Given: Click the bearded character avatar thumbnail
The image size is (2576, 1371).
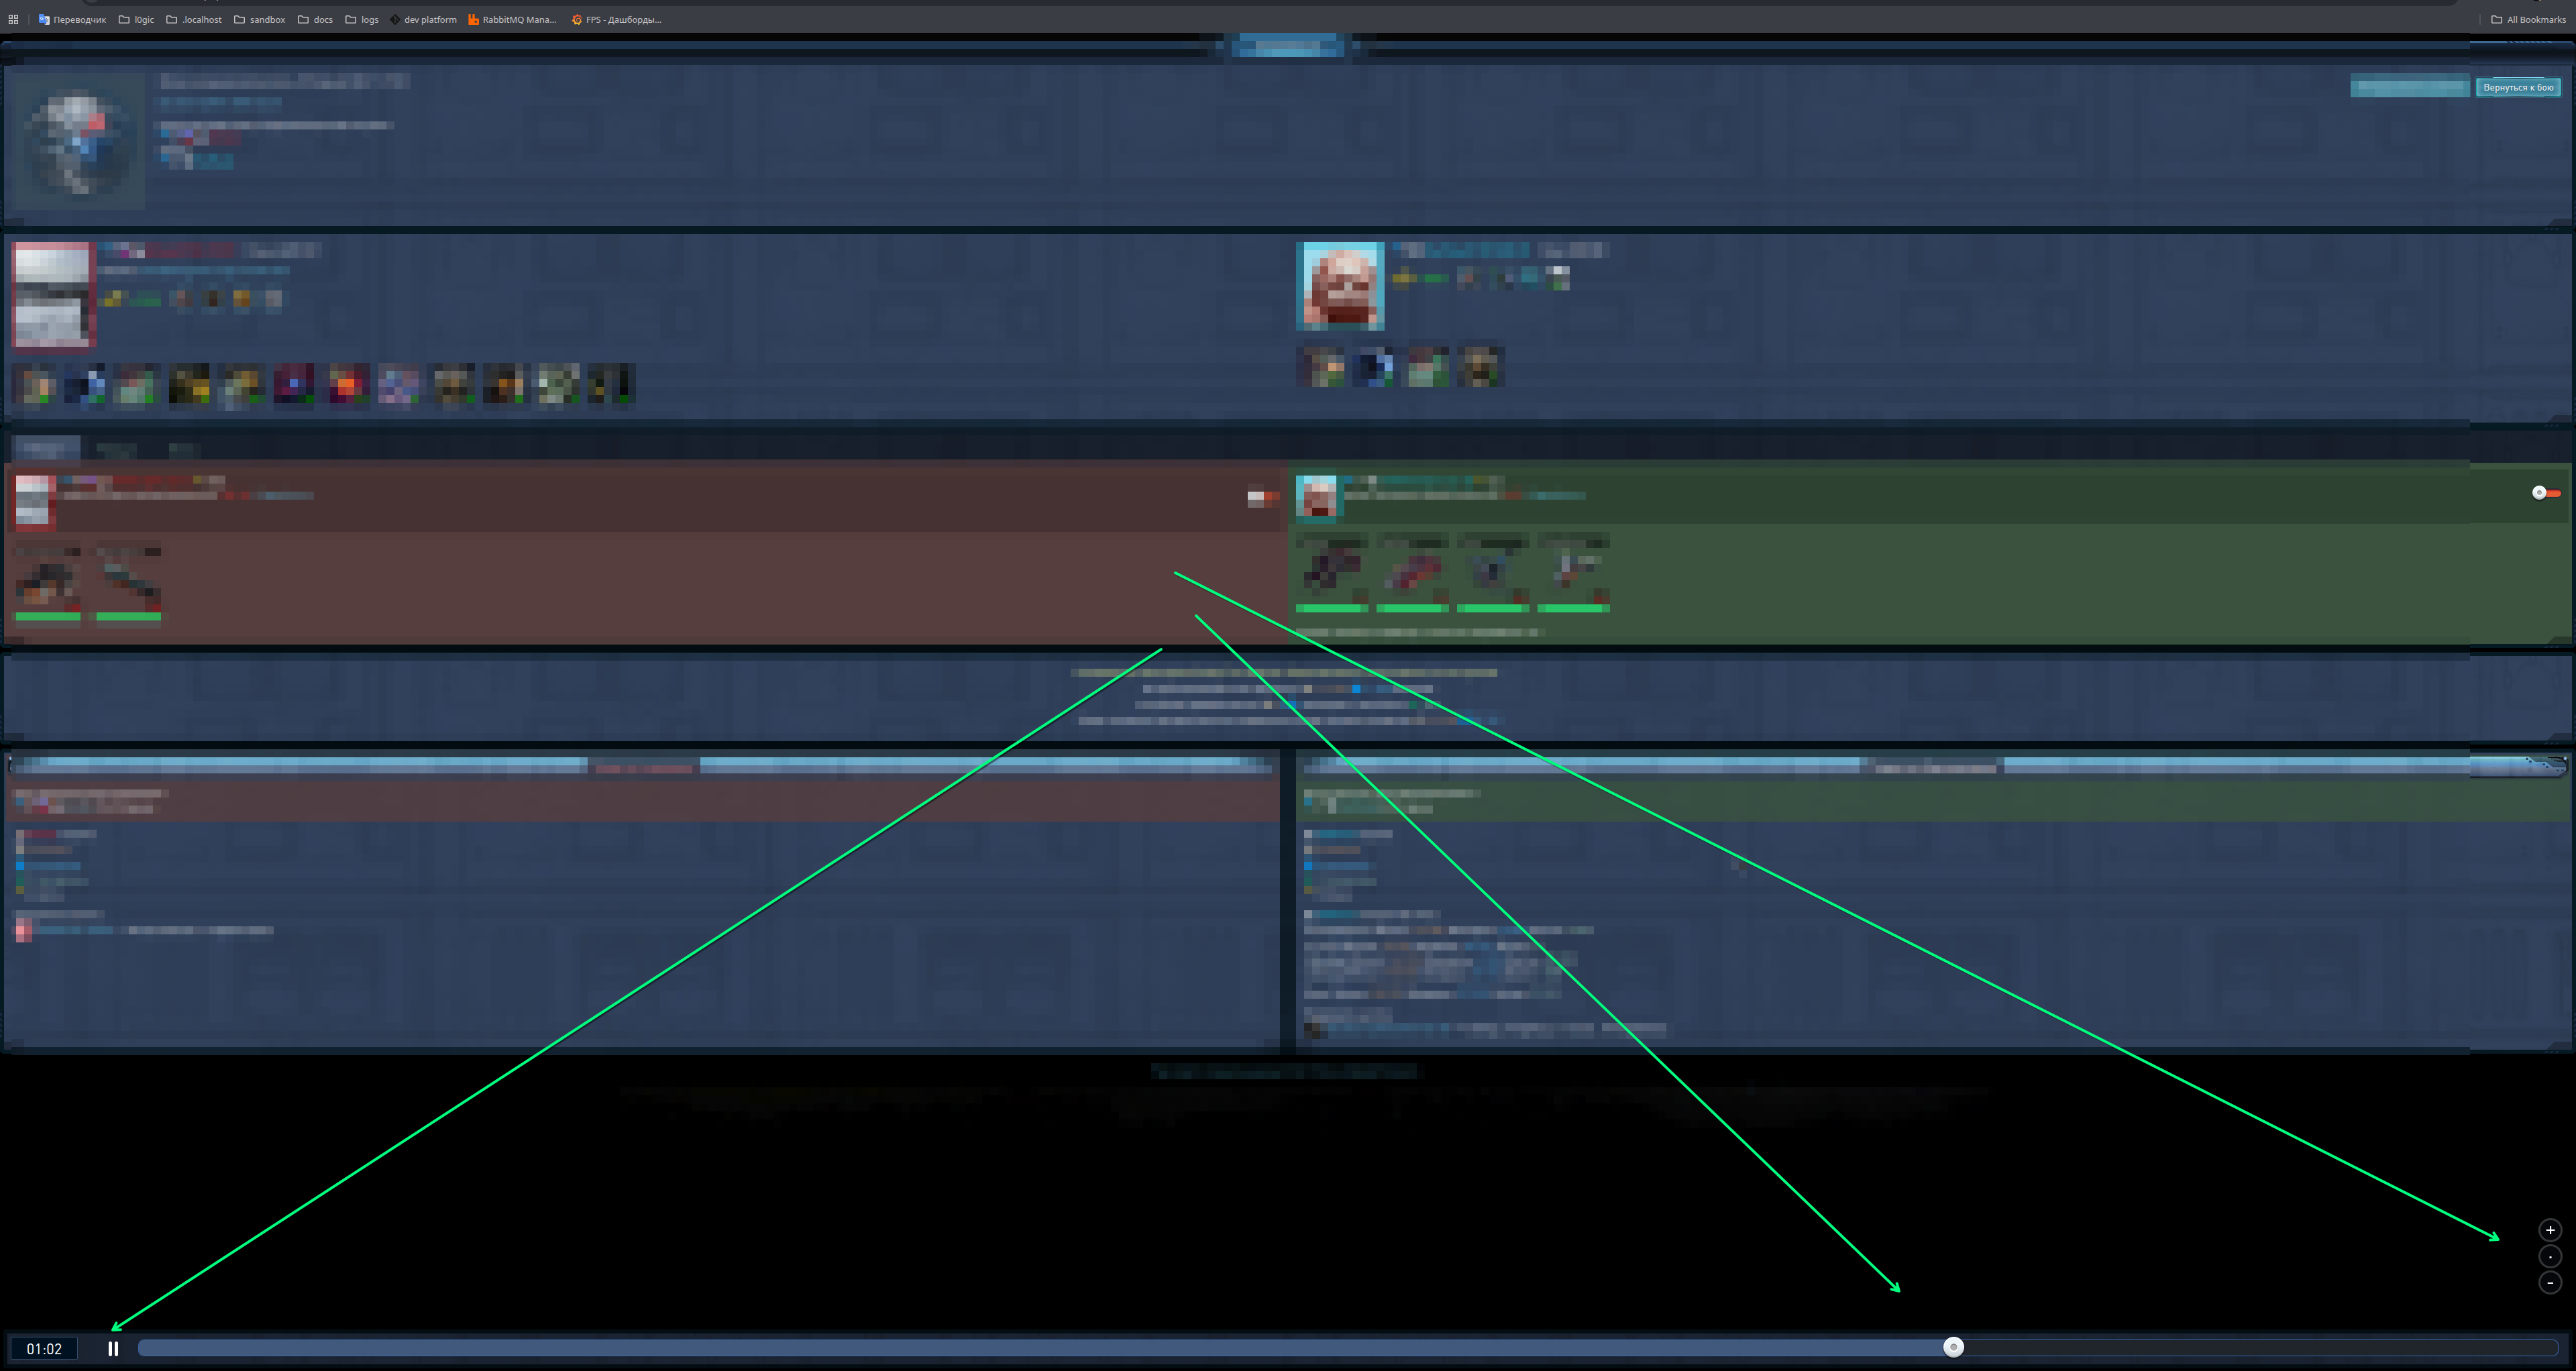Looking at the screenshot, I should pos(1340,286).
